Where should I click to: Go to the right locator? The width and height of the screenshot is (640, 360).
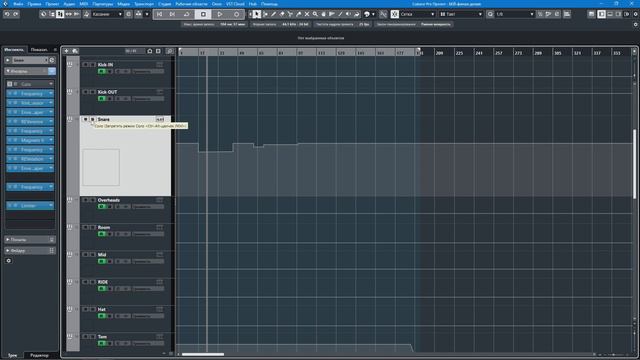(172, 14)
